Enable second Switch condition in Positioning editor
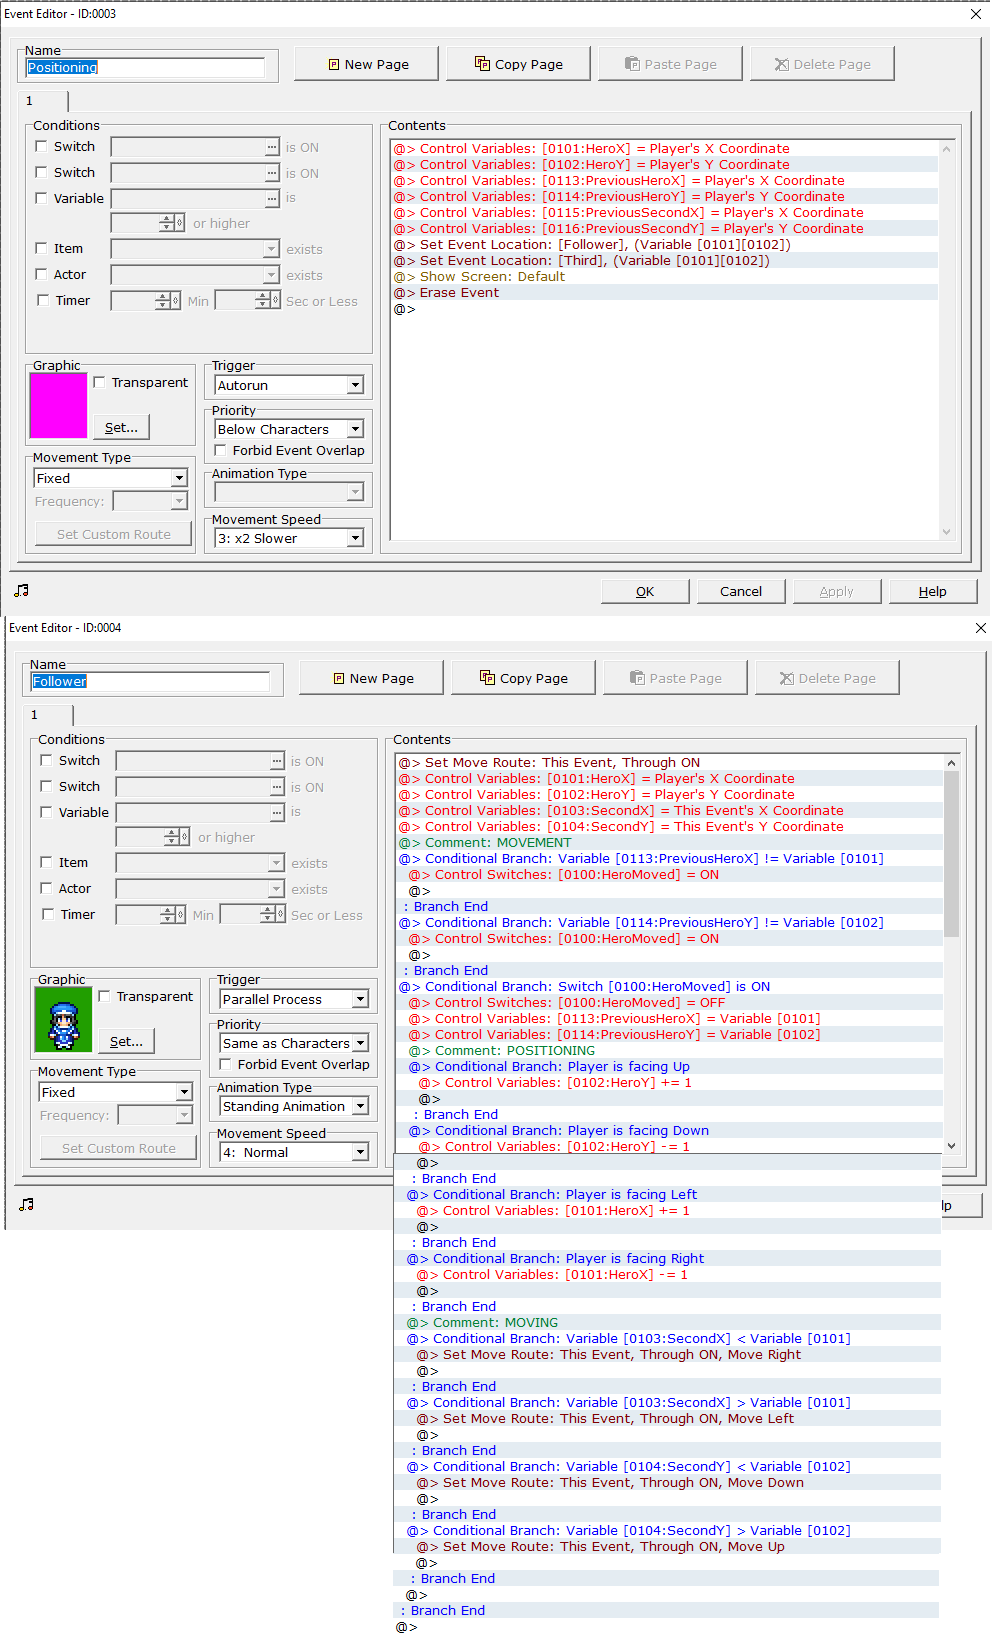This screenshot has width=992, height=1637. click(x=42, y=172)
